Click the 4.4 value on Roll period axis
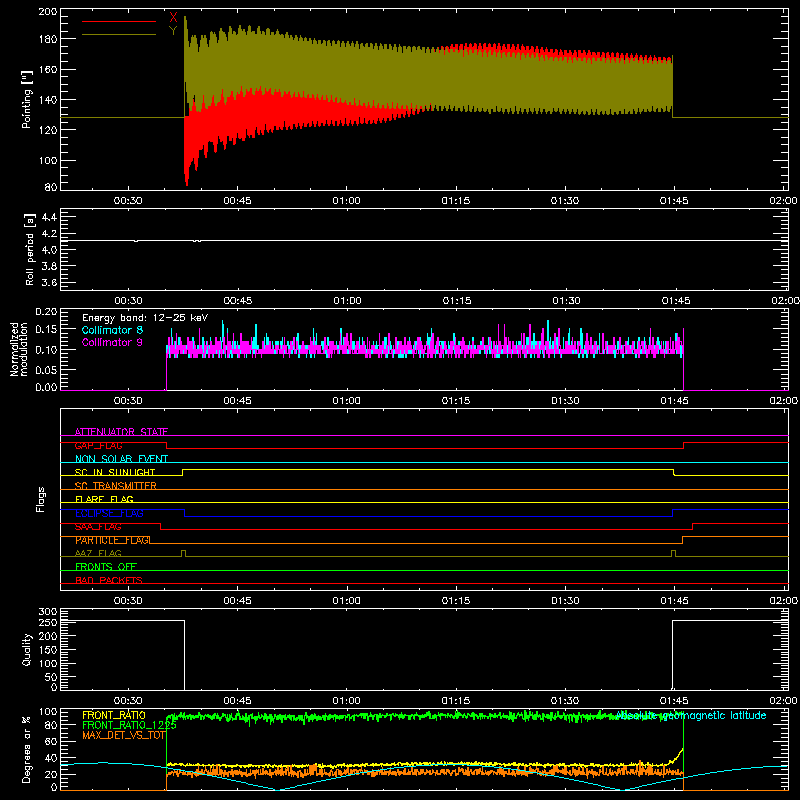 (x=49, y=217)
